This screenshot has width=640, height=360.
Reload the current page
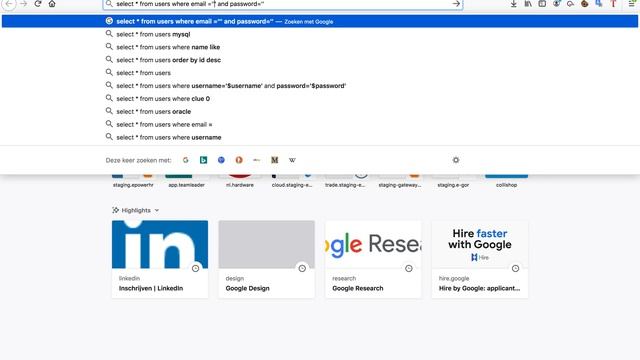click(x=38, y=4)
